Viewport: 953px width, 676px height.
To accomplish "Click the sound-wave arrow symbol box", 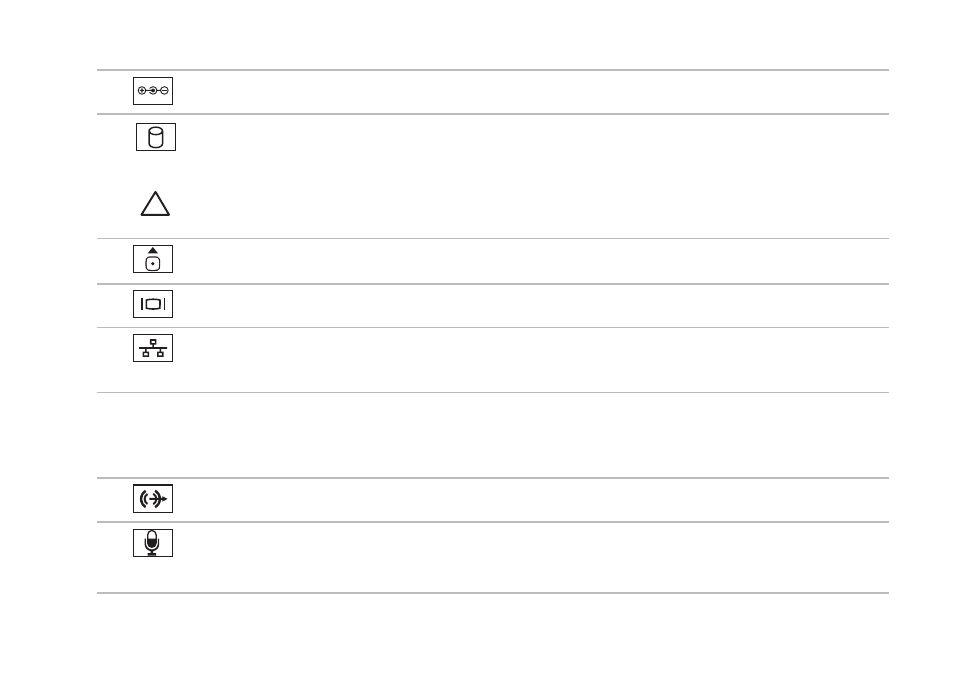I will (153, 498).
